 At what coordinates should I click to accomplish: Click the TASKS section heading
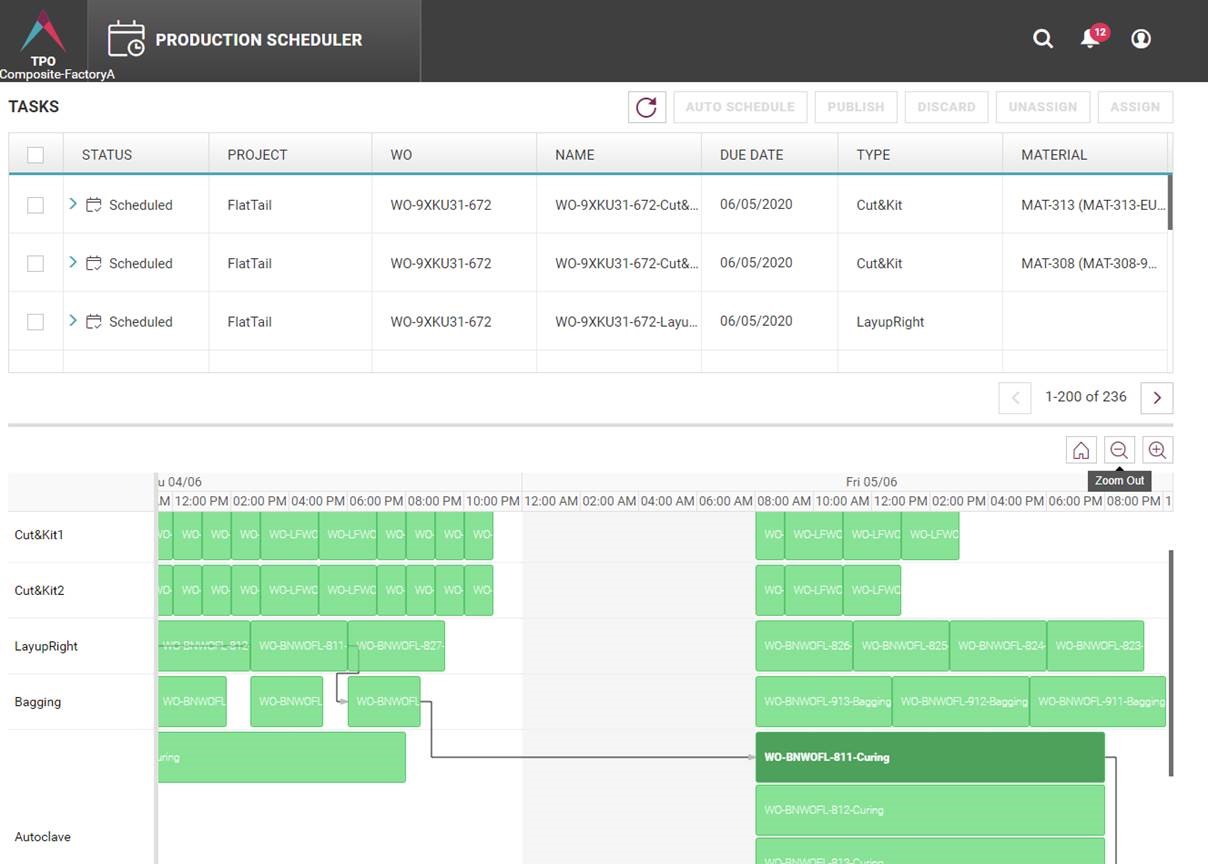pyautogui.click(x=34, y=107)
